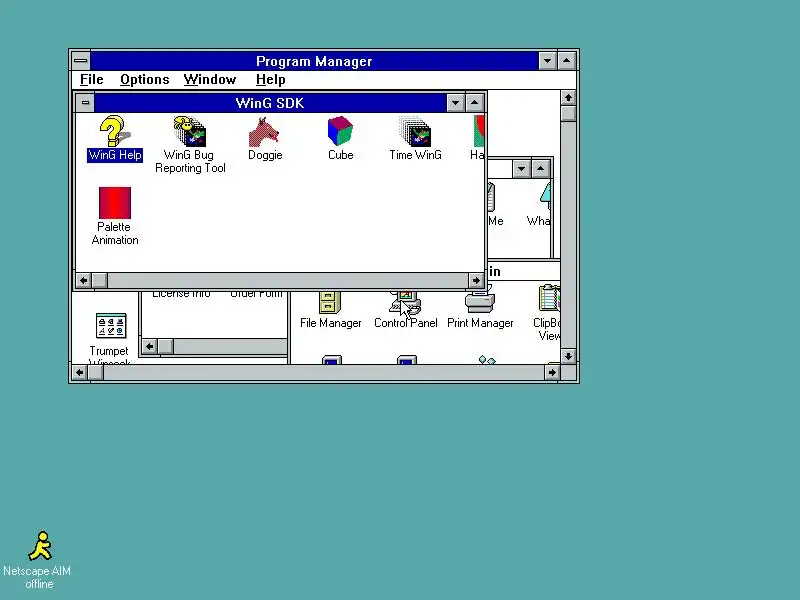This screenshot has width=800, height=600.
Task: Maximize the Program Manager window
Action: coord(567,61)
